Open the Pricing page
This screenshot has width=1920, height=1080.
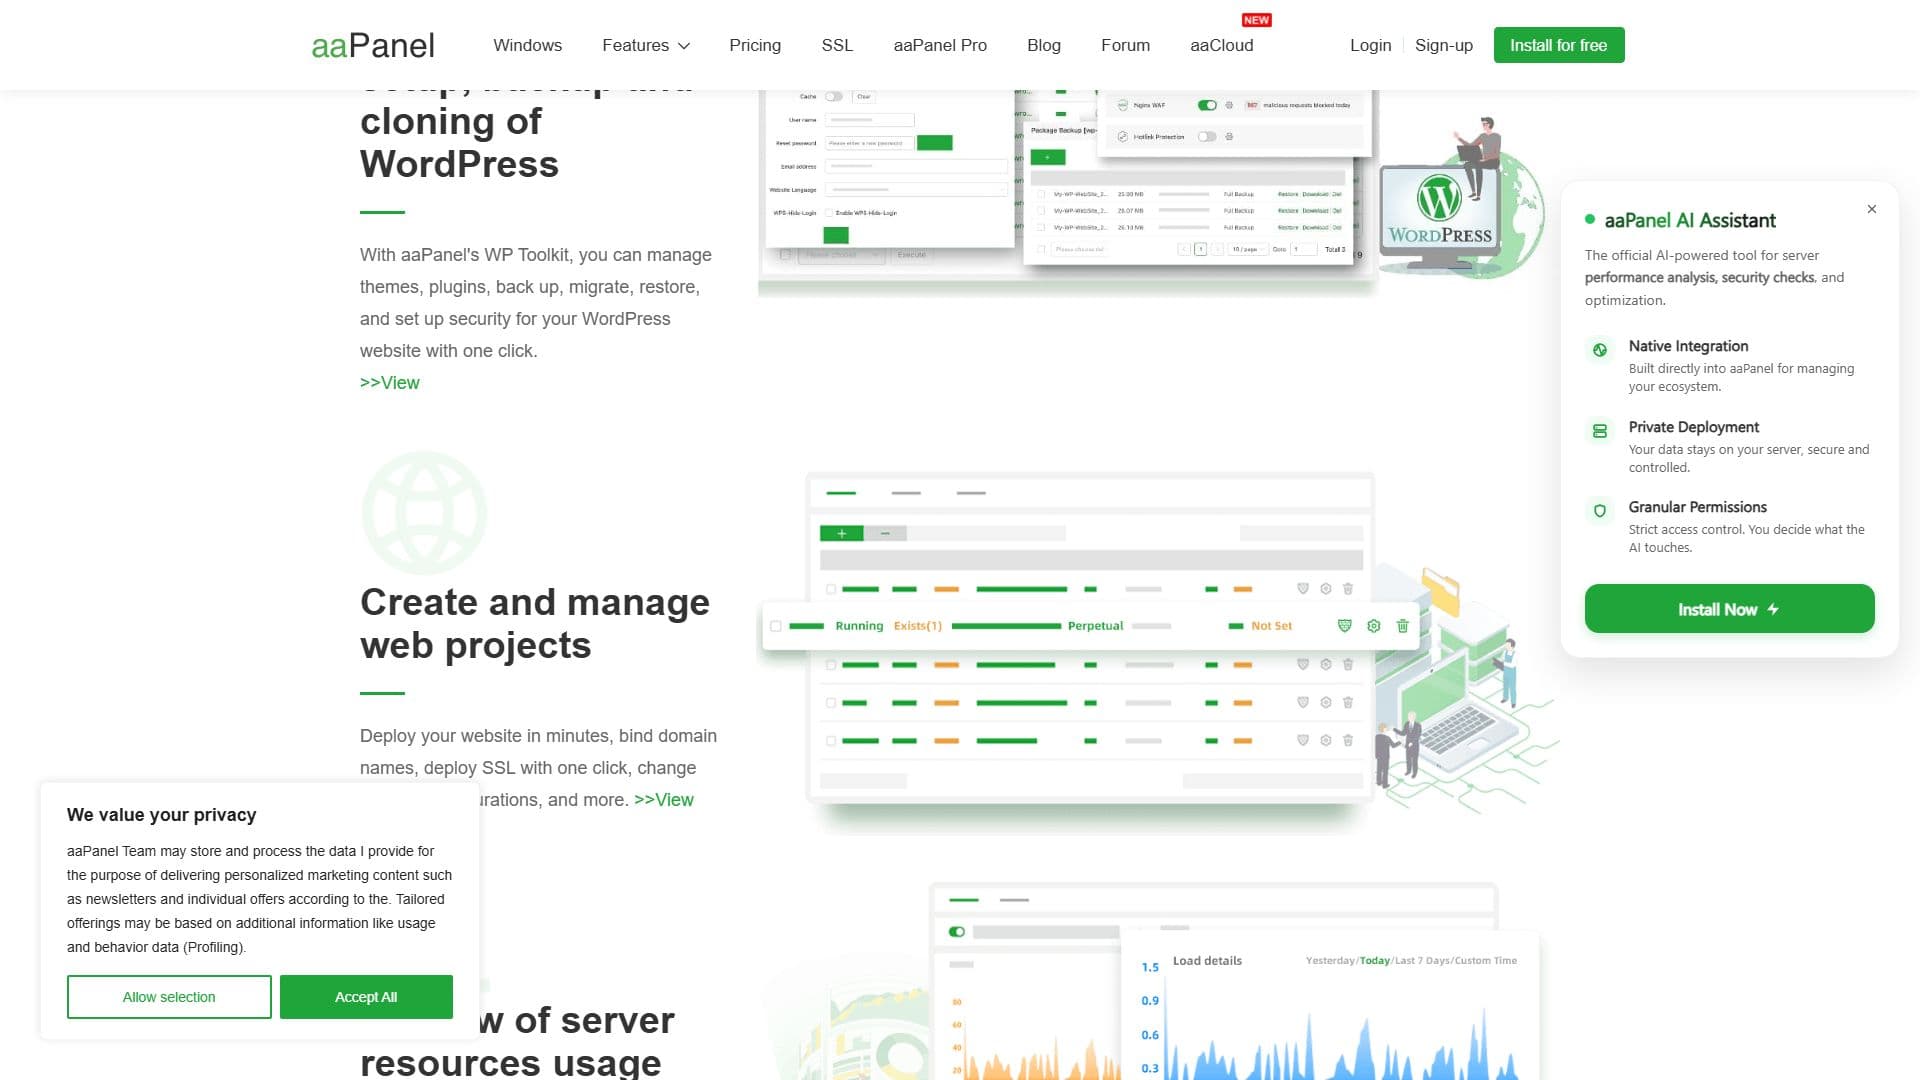pos(755,45)
